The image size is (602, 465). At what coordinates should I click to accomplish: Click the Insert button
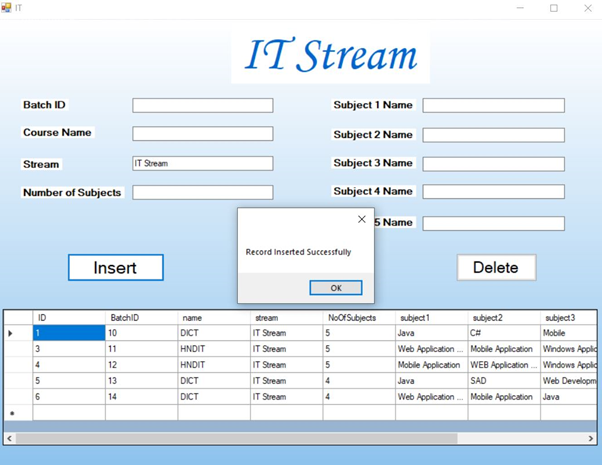coord(116,267)
